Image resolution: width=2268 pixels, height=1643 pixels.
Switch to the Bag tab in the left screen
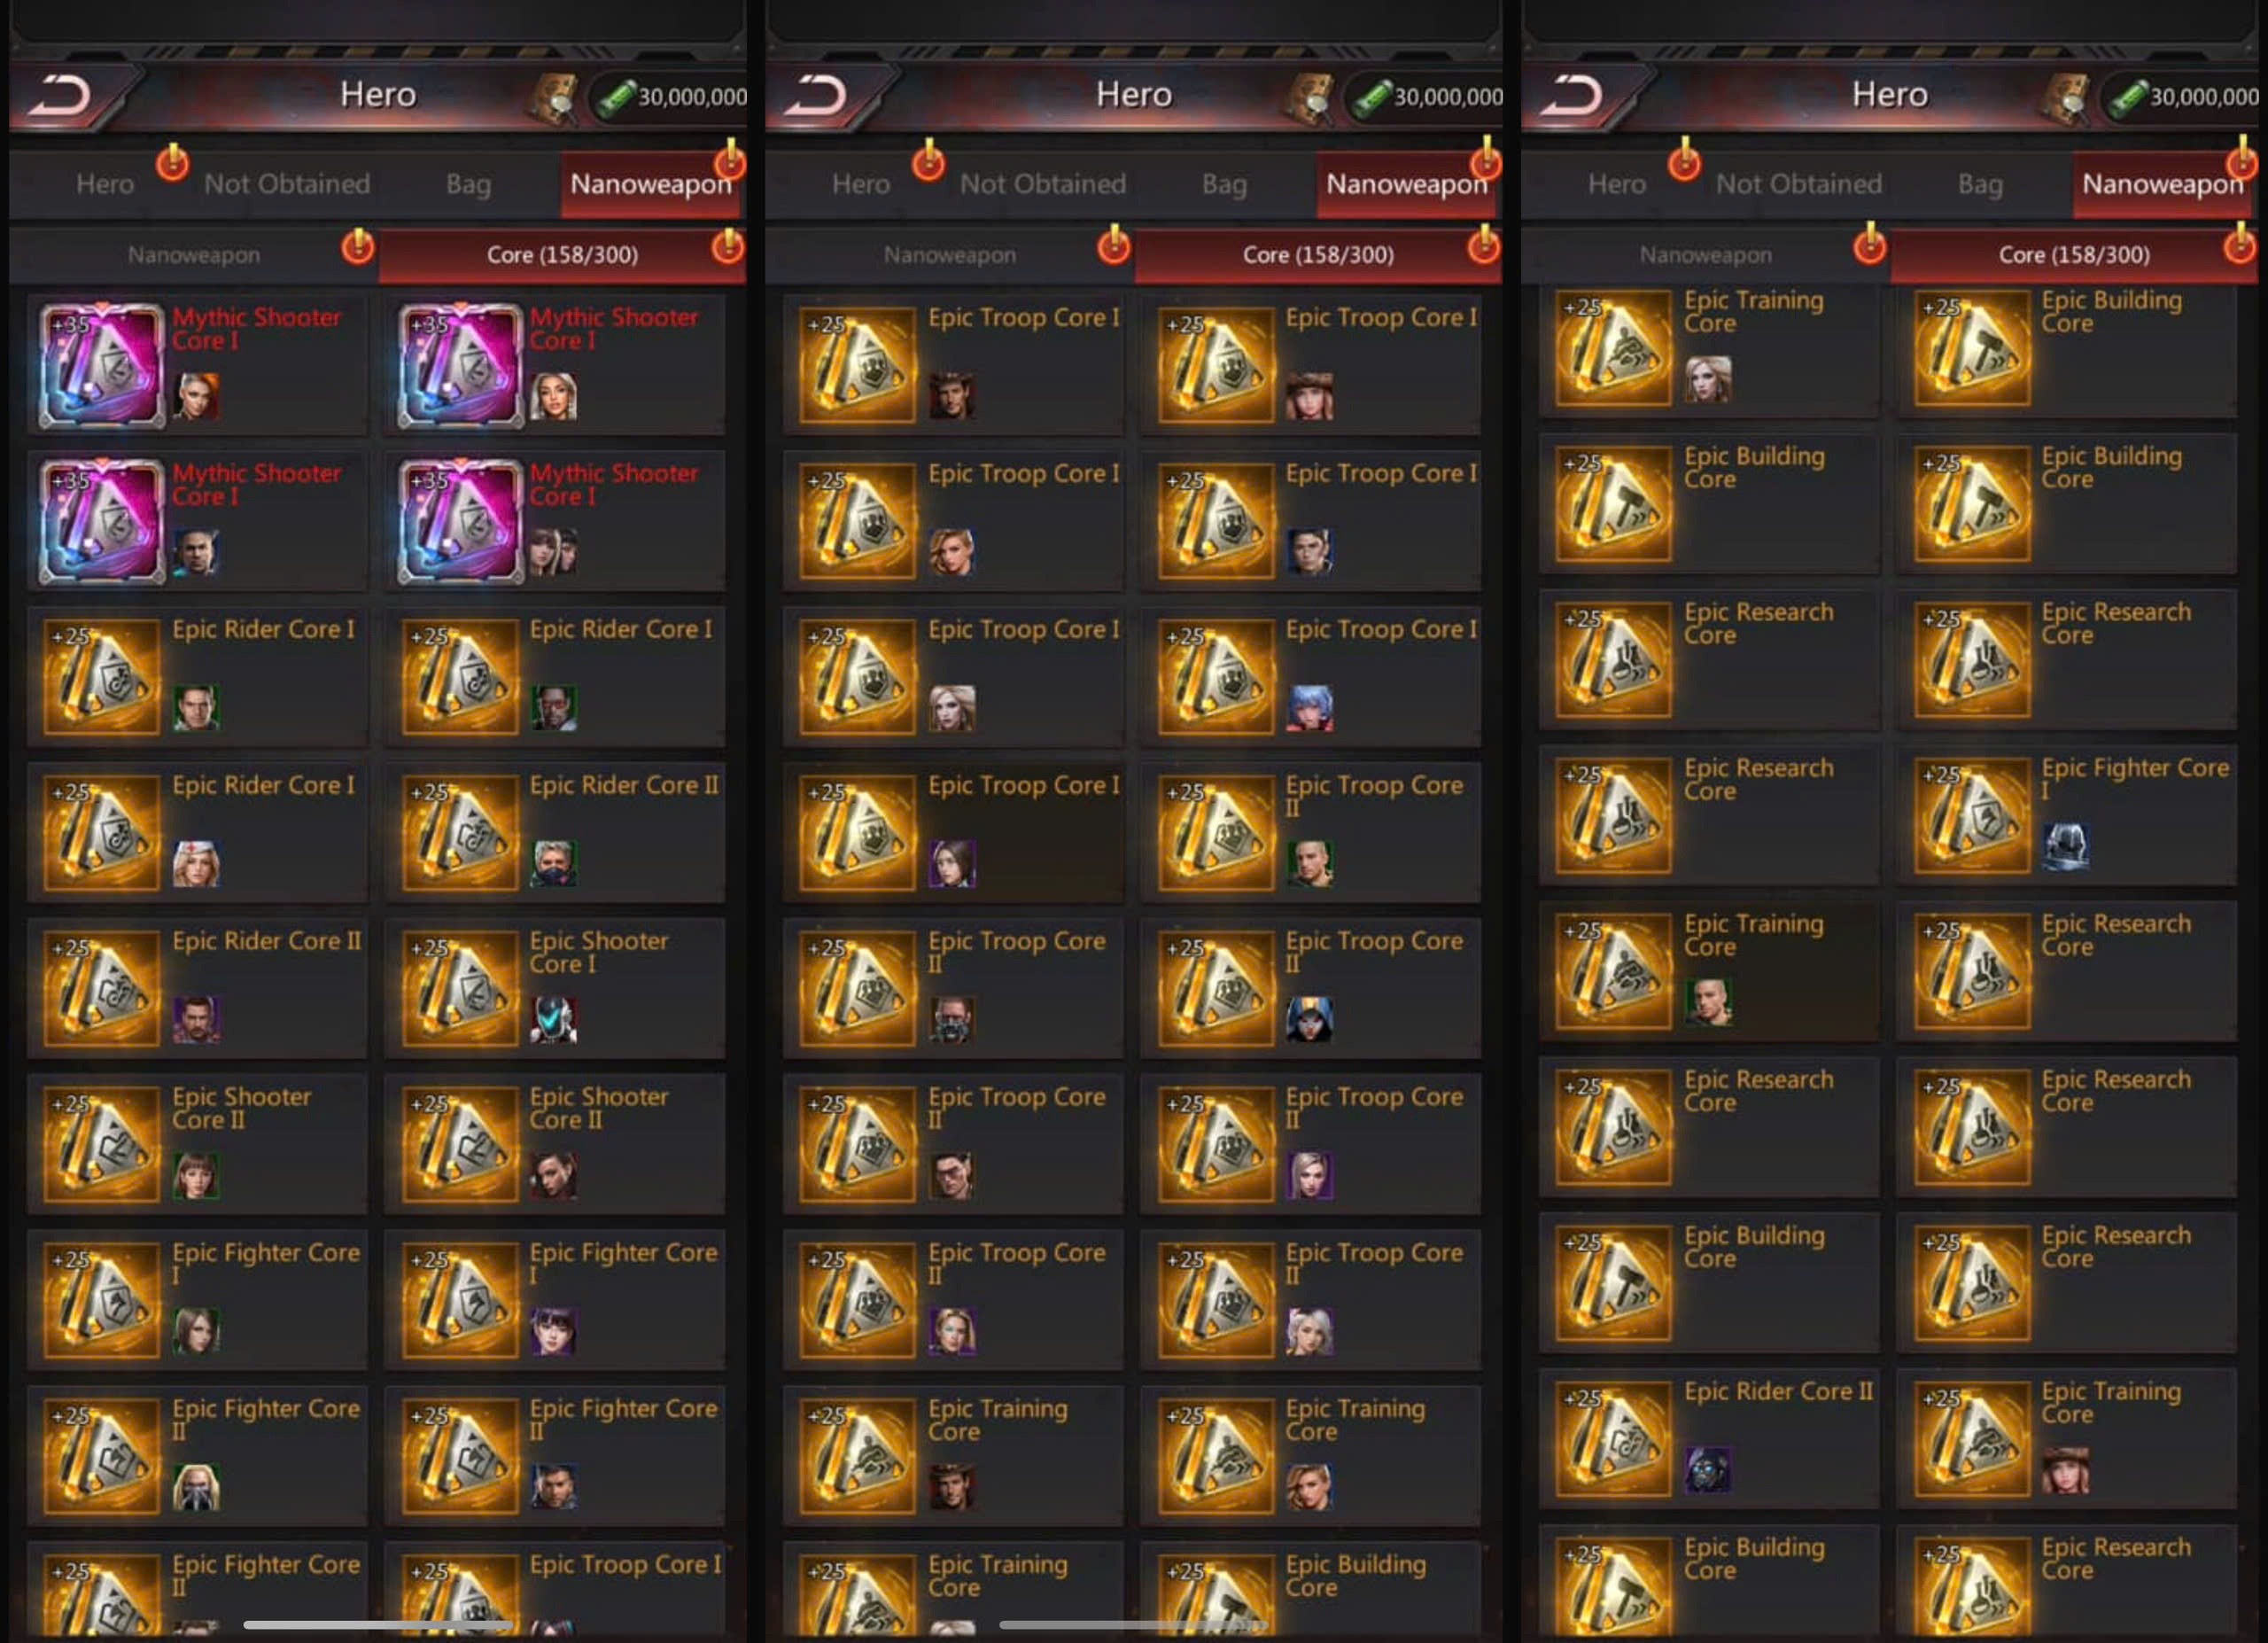(468, 184)
